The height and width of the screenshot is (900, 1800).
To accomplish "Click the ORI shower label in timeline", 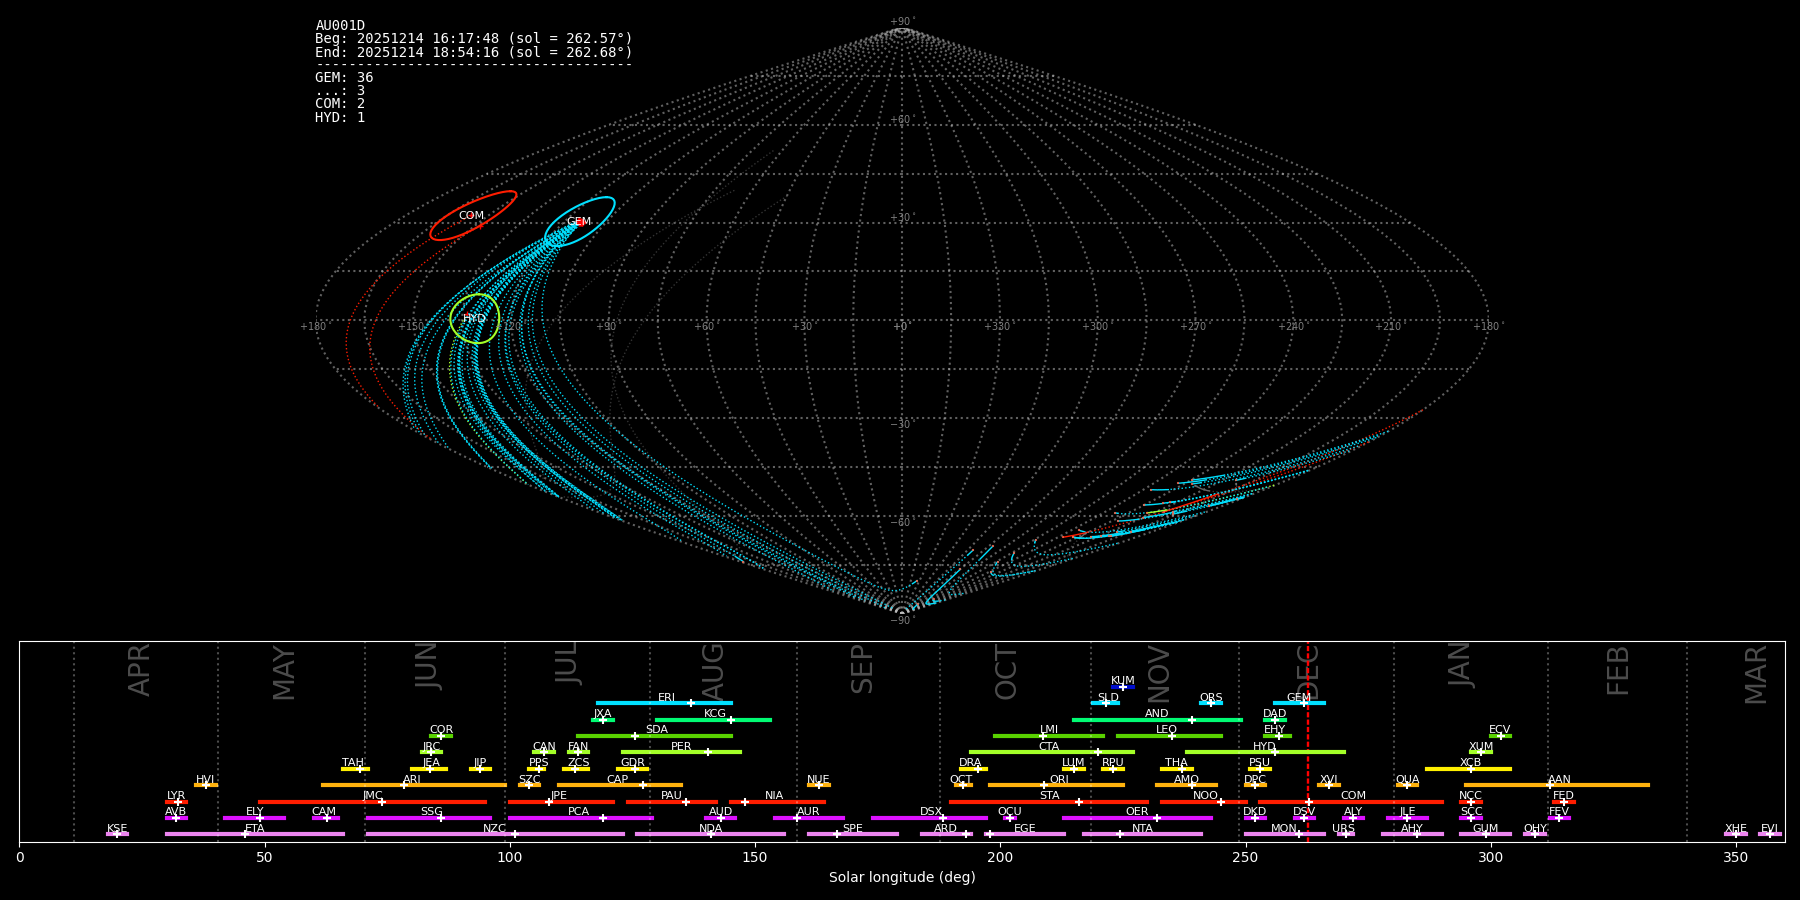I will pyautogui.click(x=1059, y=780).
